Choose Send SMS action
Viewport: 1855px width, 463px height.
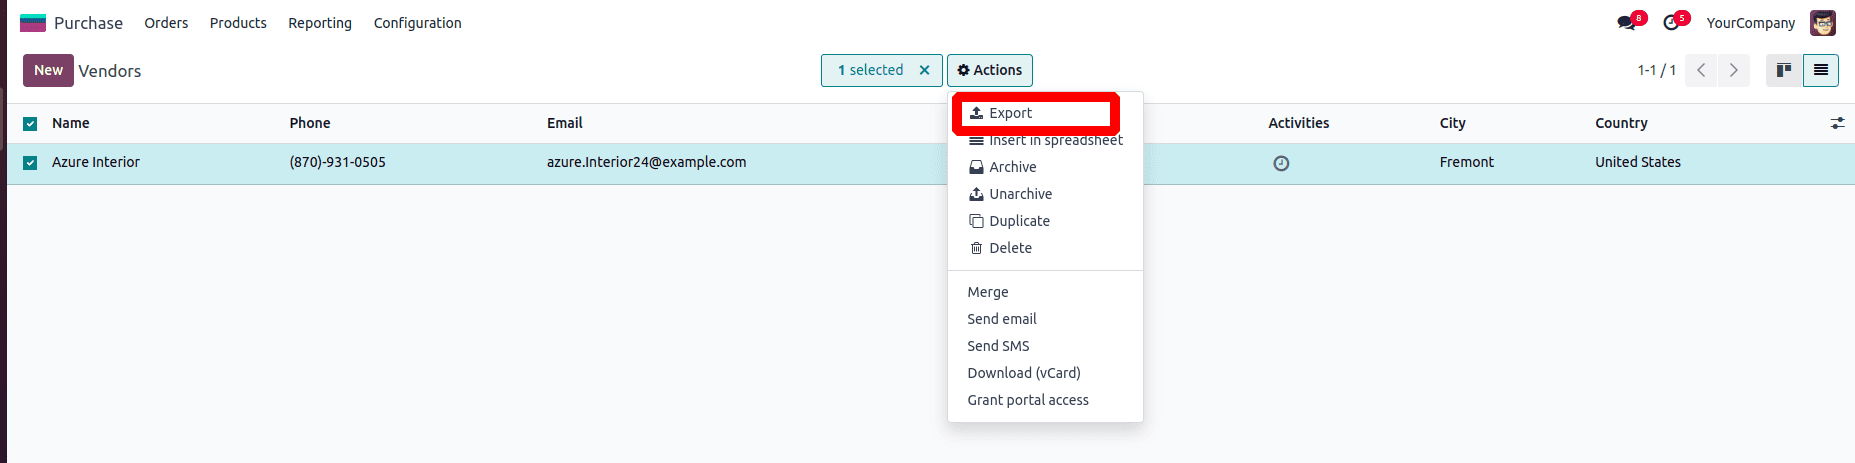point(1045,346)
